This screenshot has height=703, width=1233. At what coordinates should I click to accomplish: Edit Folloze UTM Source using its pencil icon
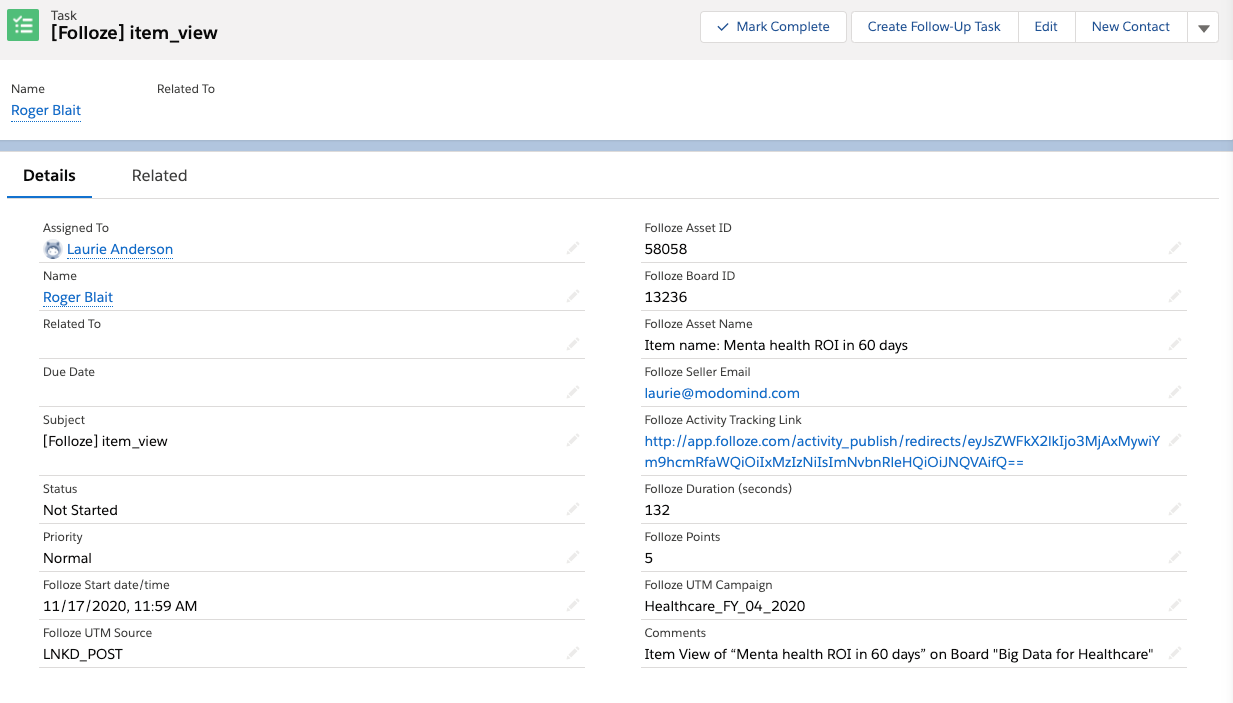coord(573,652)
